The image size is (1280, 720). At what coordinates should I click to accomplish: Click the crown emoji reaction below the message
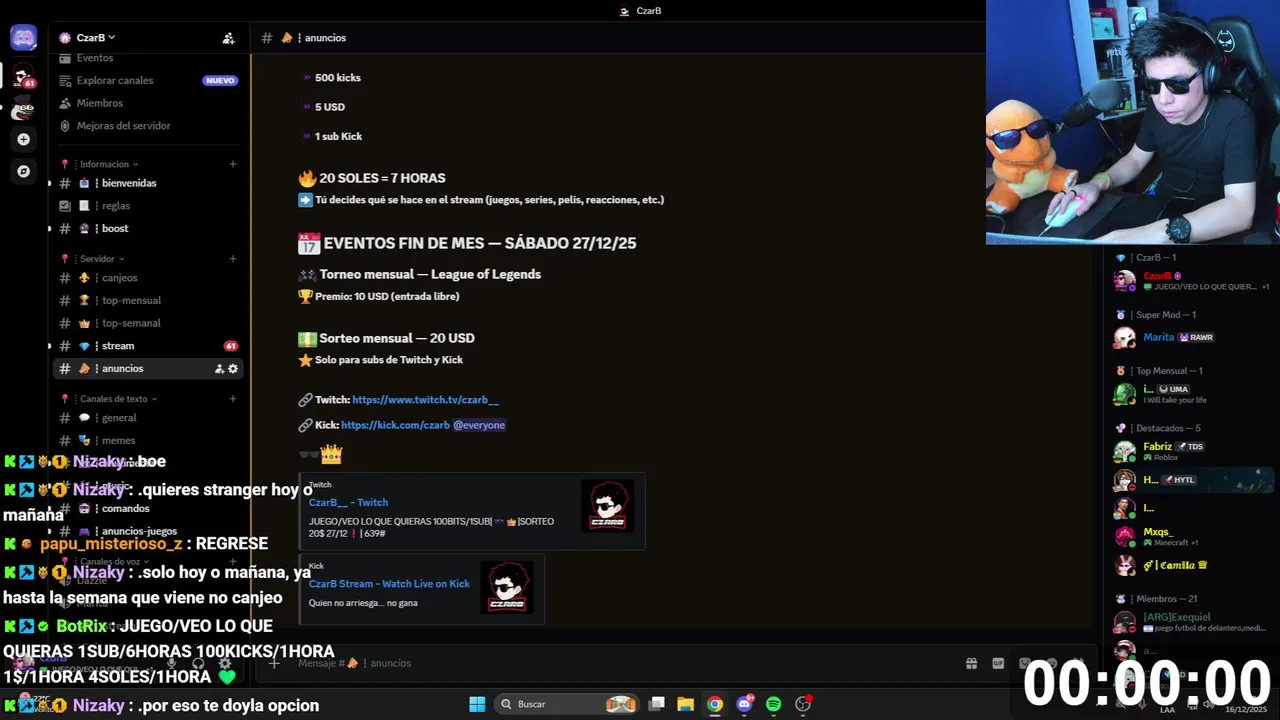click(331, 455)
